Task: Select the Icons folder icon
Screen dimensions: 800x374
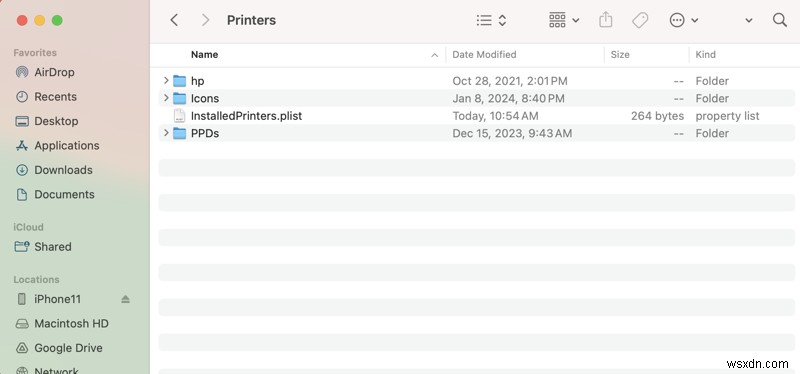Action: point(180,98)
